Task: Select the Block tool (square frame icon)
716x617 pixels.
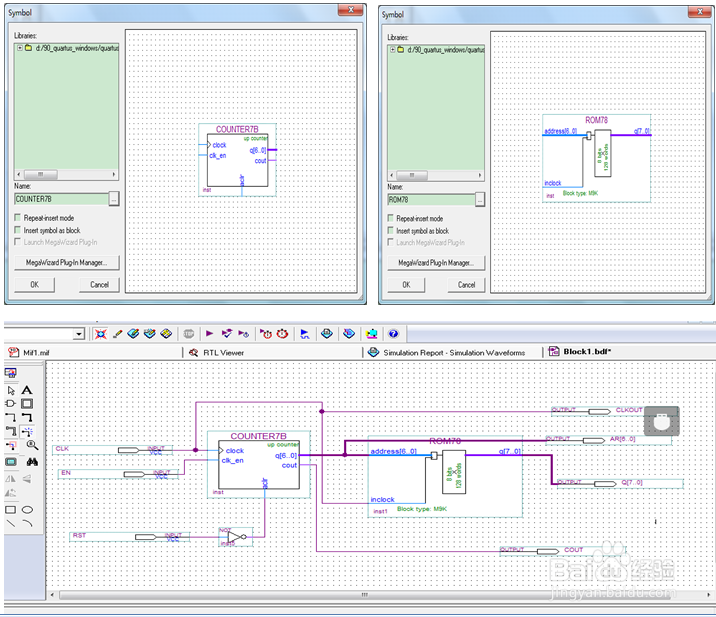Action: (x=27, y=404)
